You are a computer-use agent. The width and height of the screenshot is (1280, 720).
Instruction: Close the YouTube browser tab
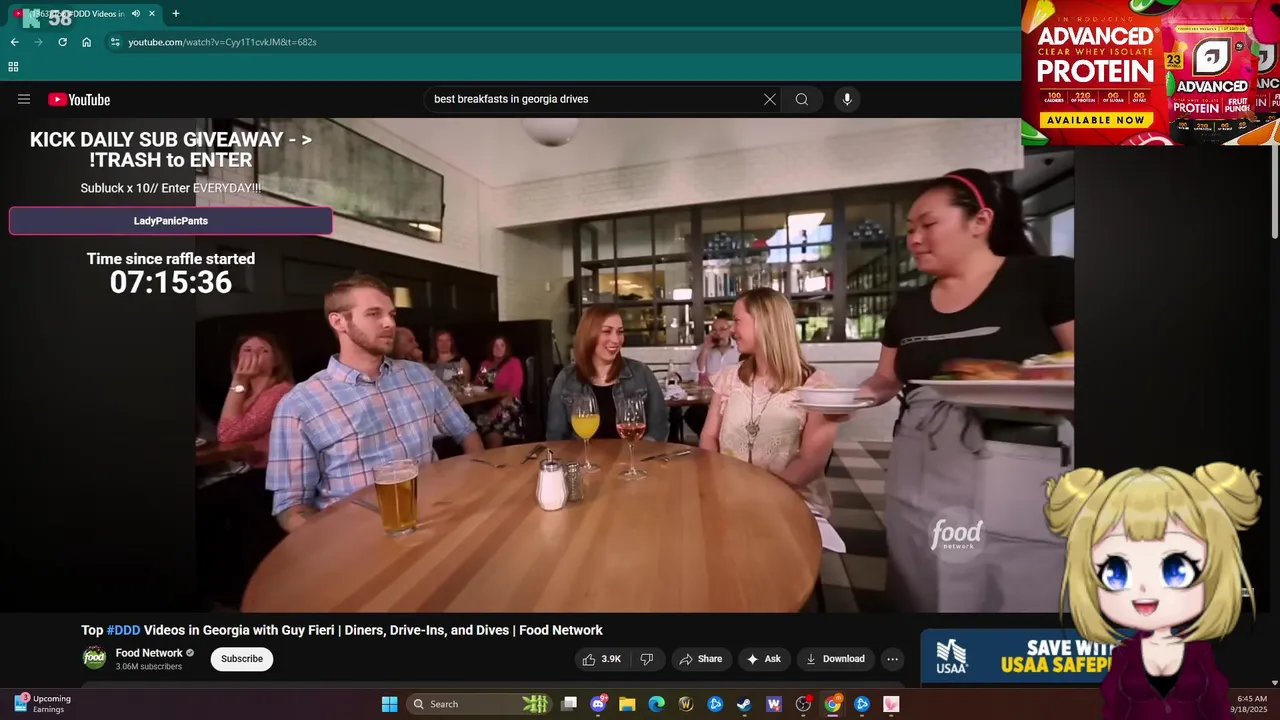[152, 14]
